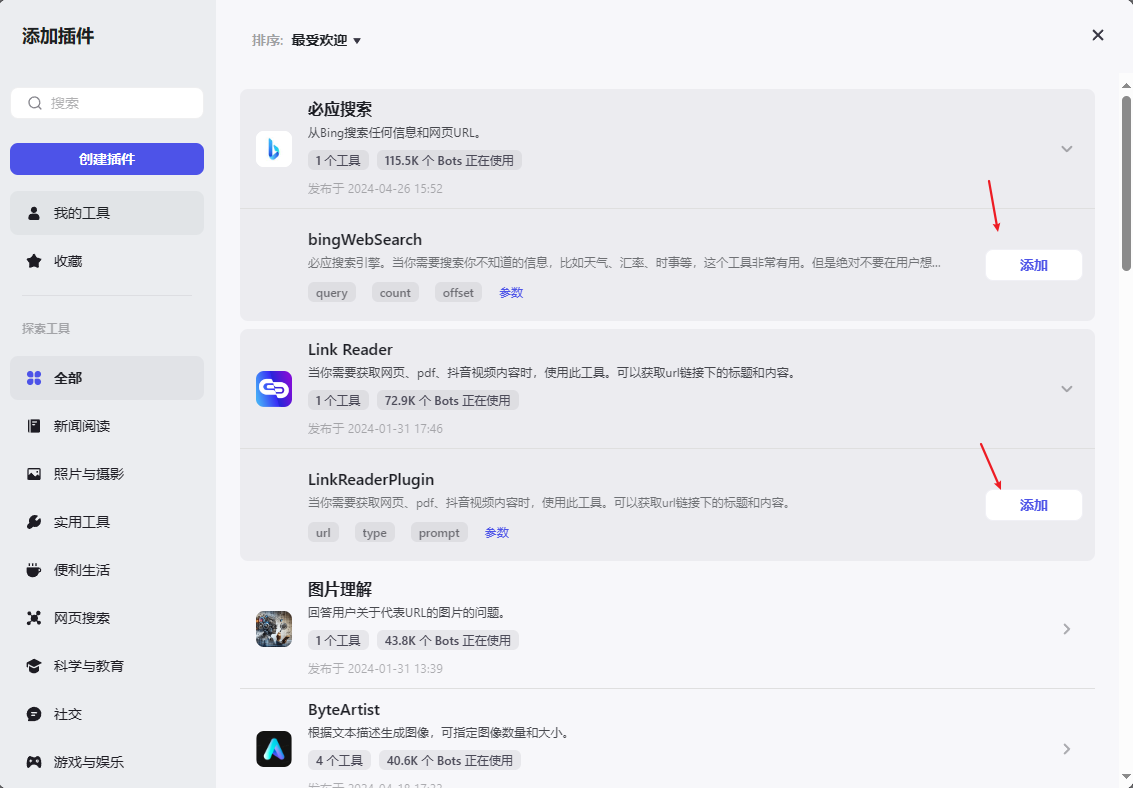Click the book icon beside 新闻阅读

(x=34, y=426)
